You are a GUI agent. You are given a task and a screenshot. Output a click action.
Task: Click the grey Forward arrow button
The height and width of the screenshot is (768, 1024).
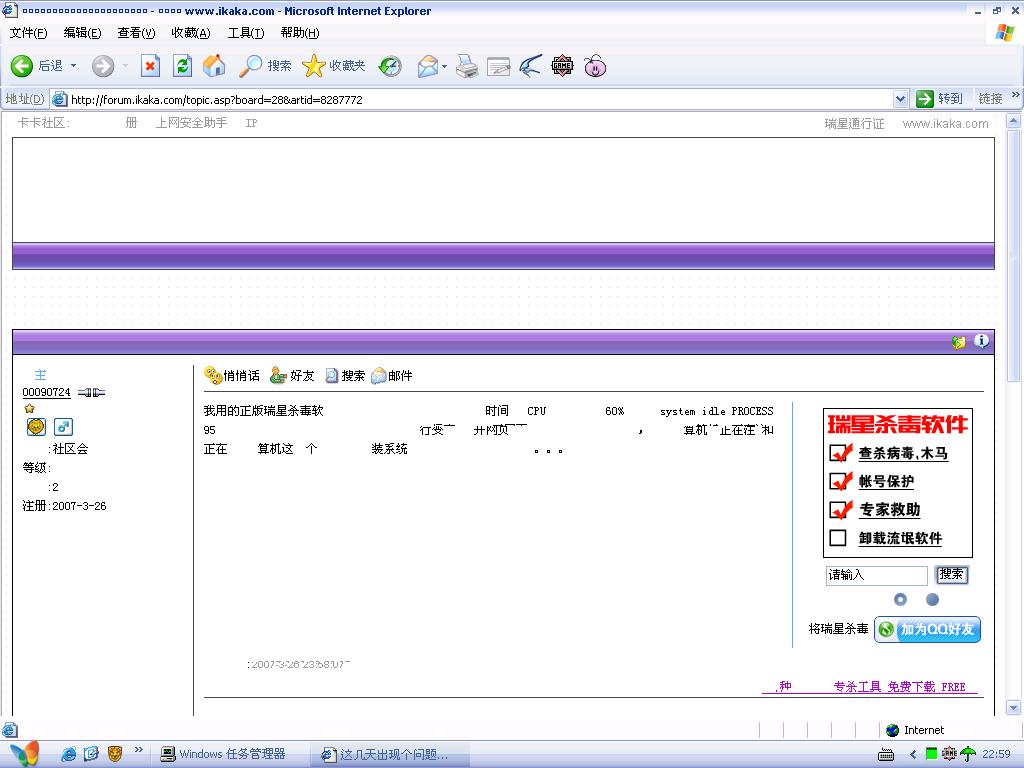[x=103, y=66]
